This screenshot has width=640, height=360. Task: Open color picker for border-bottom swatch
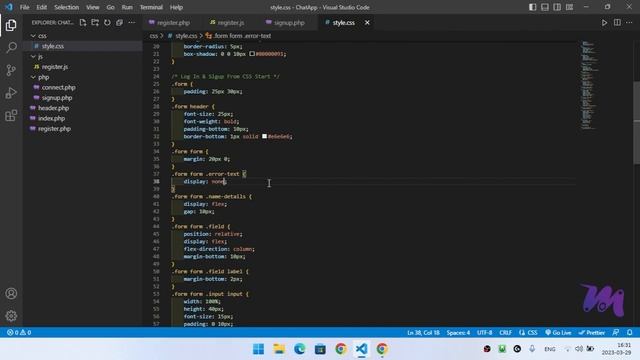tap(264, 136)
